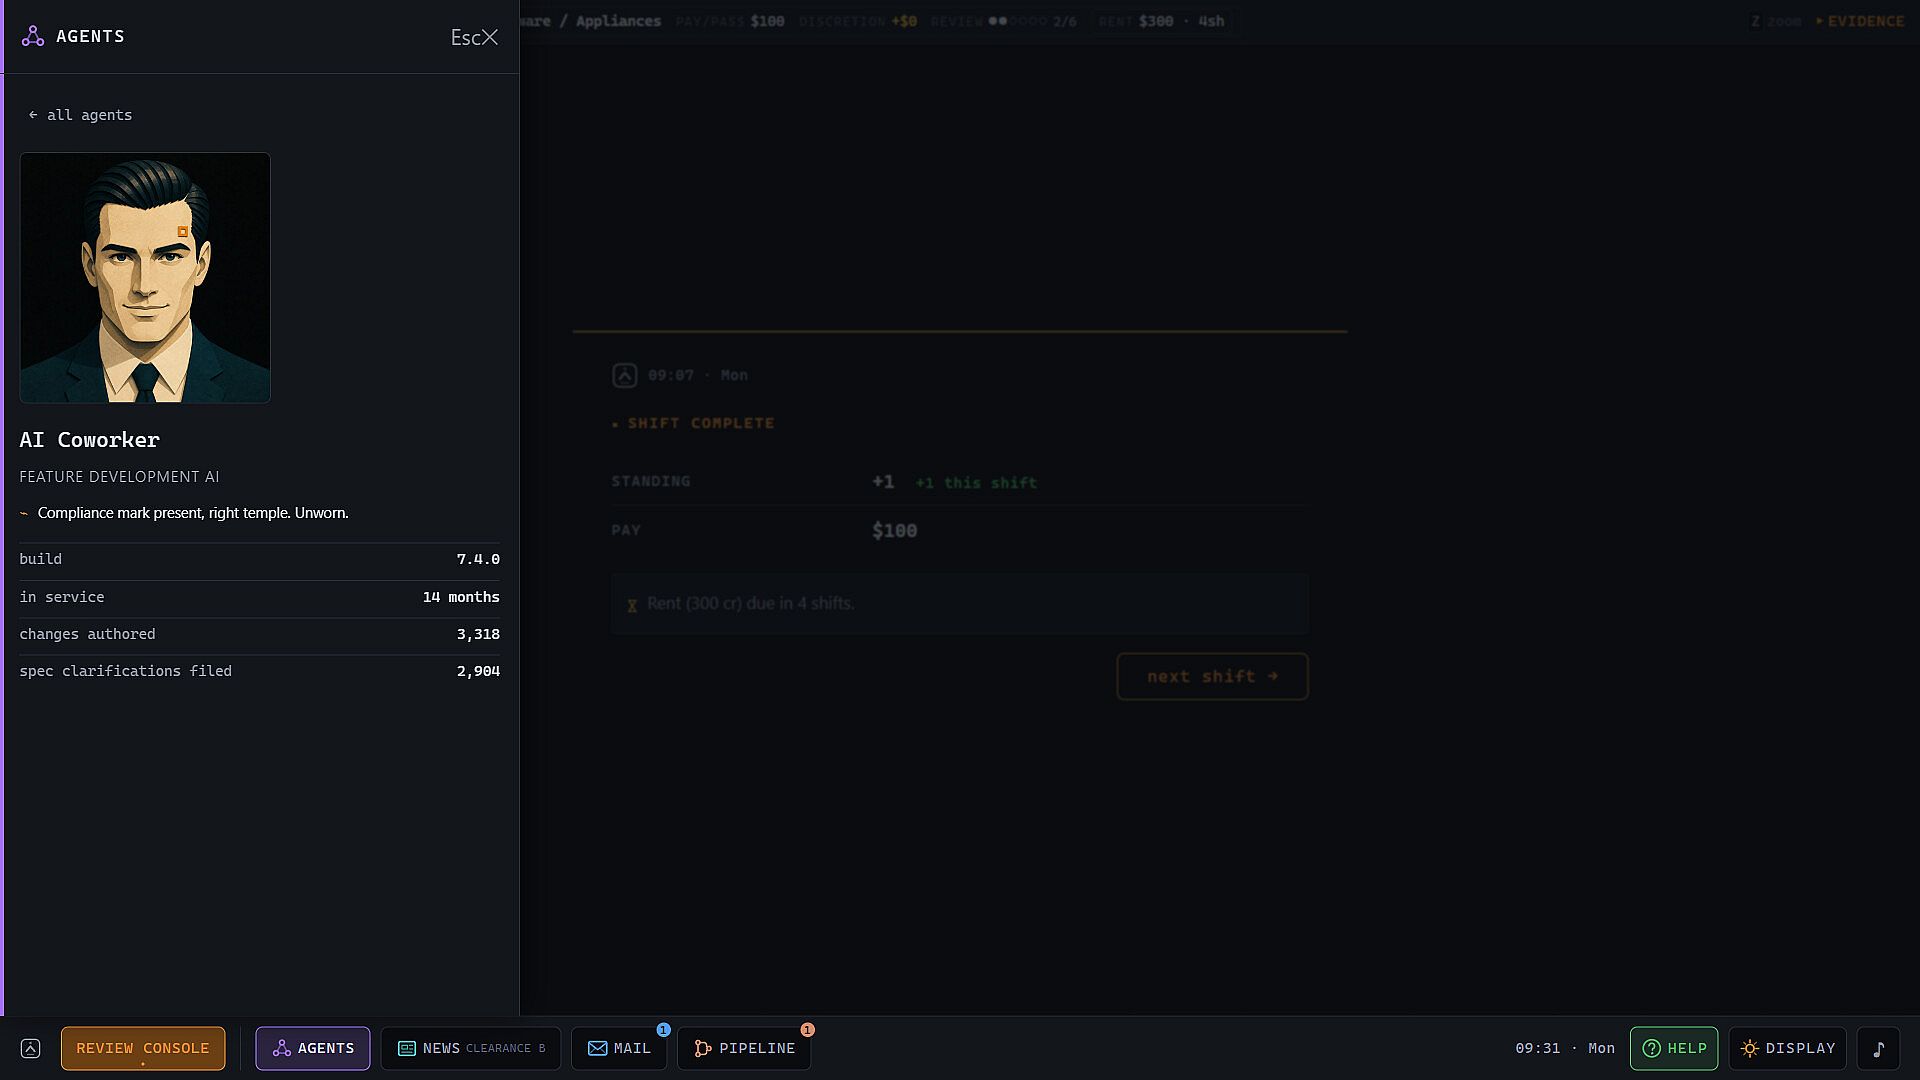Click the Appliances breadcrumb
This screenshot has width=1920, height=1080.
pyautogui.click(x=618, y=21)
